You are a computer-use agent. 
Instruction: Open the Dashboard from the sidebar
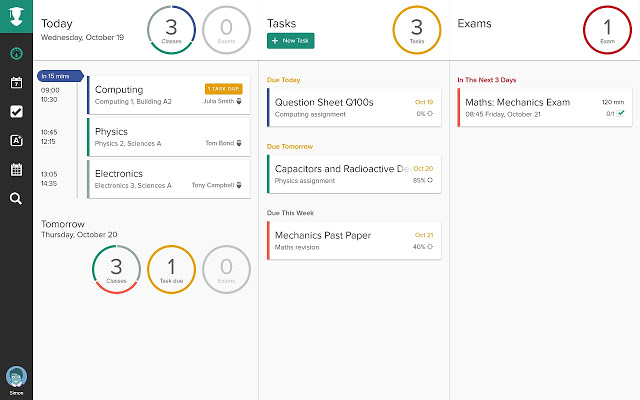coord(16,54)
